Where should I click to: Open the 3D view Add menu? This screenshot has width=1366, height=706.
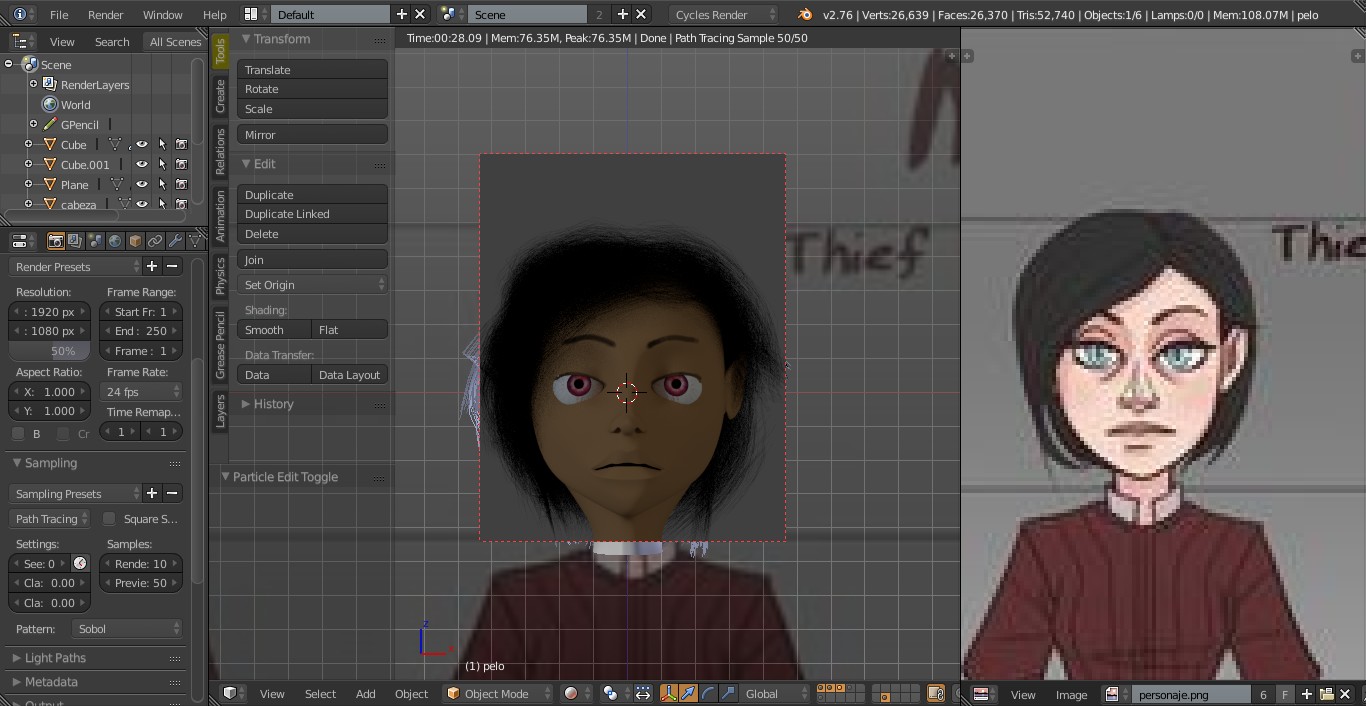(x=366, y=693)
